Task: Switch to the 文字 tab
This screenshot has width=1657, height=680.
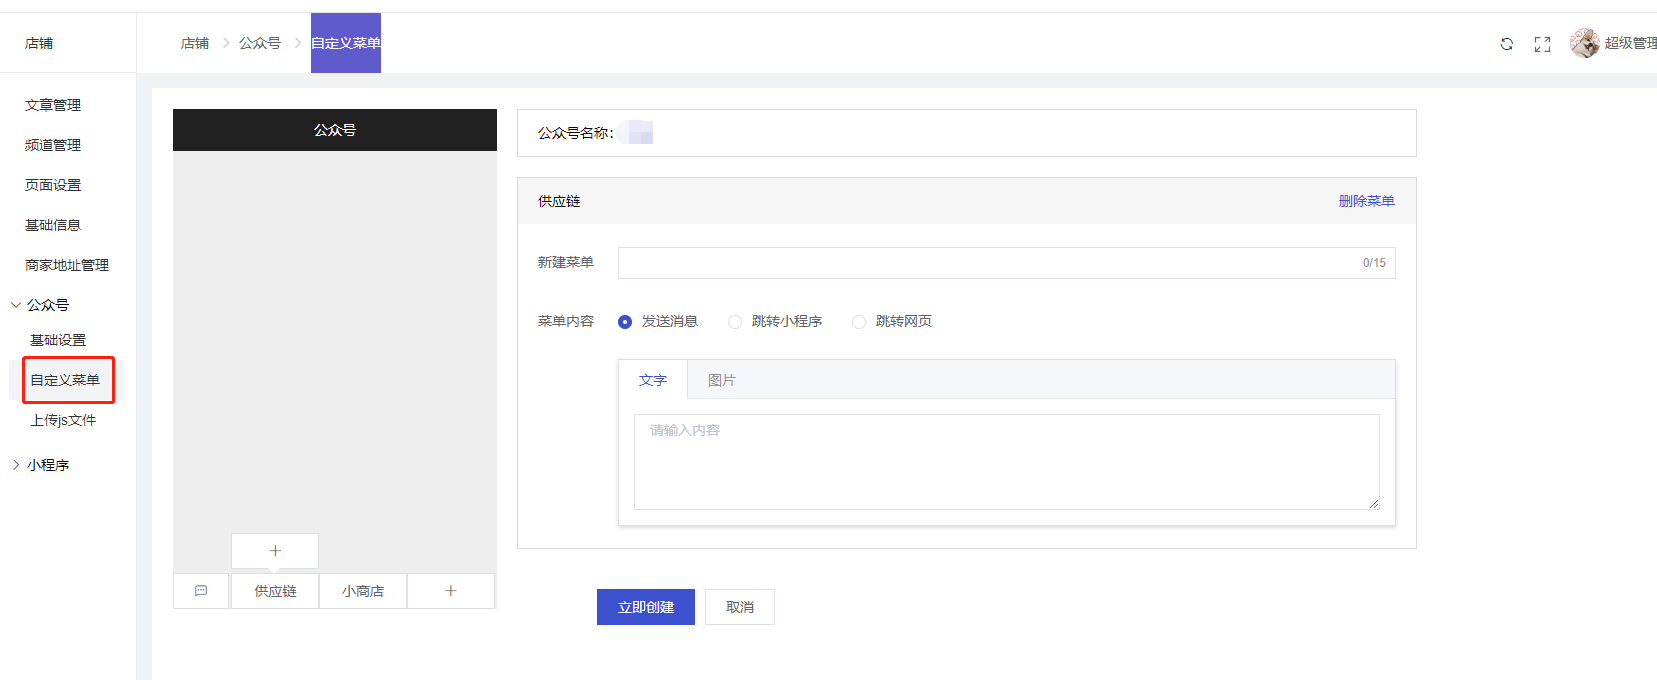Action: point(653,380)
